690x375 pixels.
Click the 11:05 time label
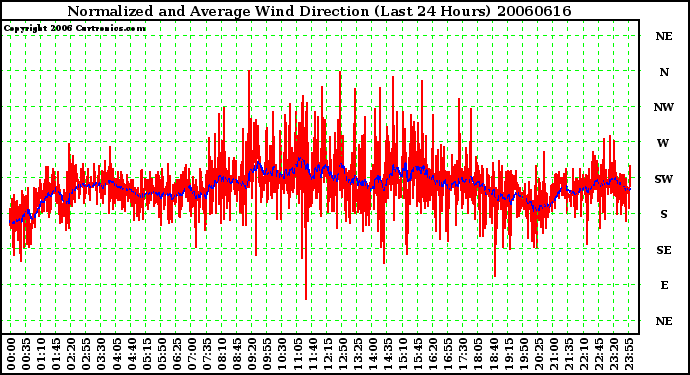tap(297, 354)
